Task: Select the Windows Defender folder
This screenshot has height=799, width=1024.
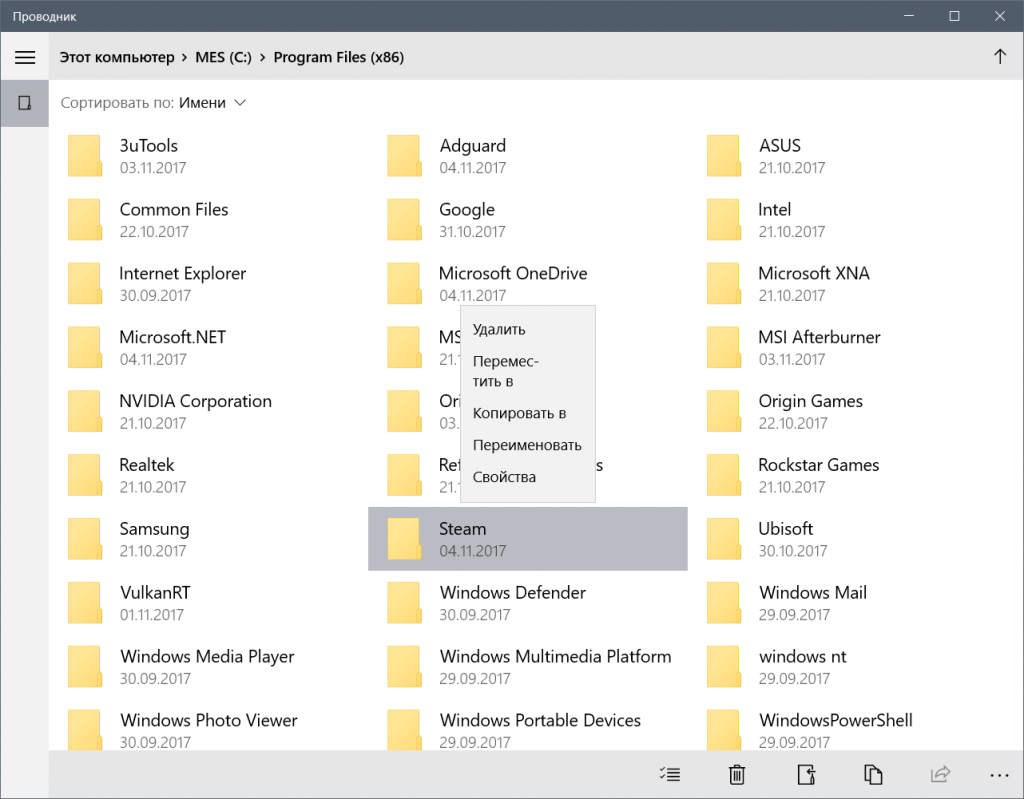Action: 512,602
